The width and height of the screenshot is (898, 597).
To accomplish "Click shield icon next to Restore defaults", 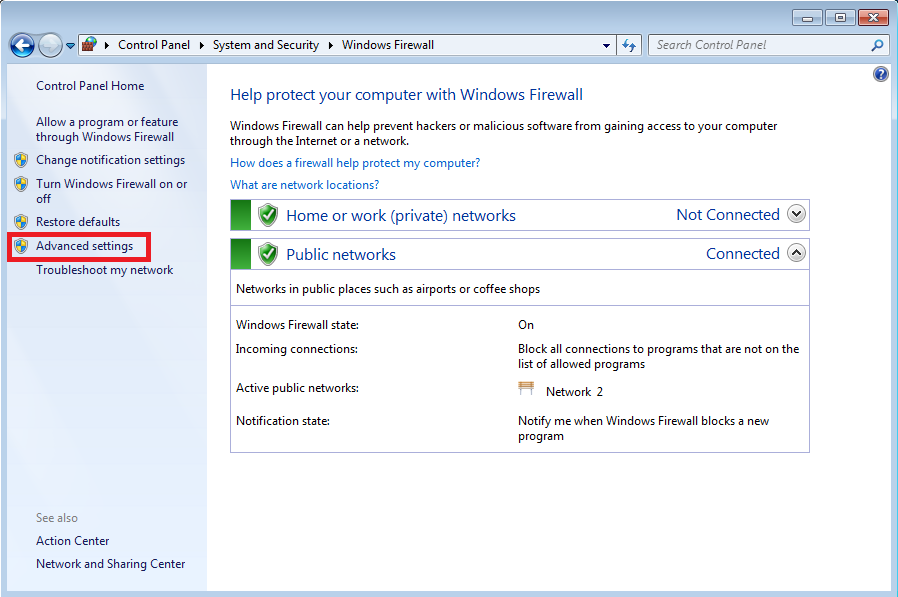I will click(21, 222).
